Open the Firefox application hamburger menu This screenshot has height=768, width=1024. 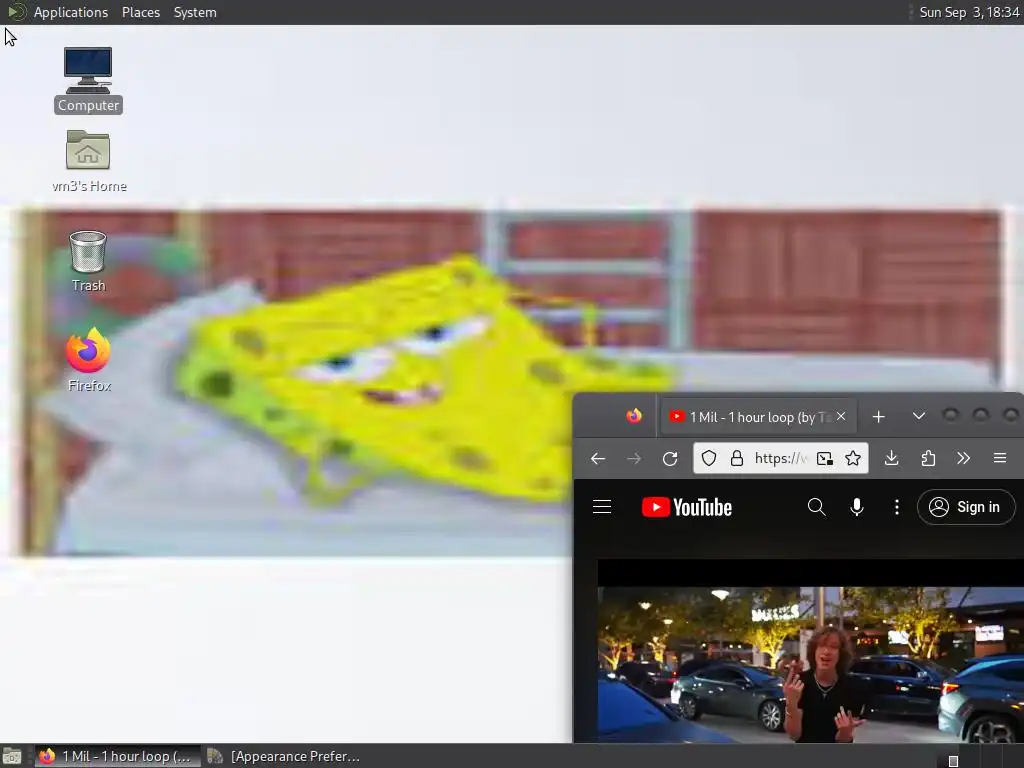1000,458
